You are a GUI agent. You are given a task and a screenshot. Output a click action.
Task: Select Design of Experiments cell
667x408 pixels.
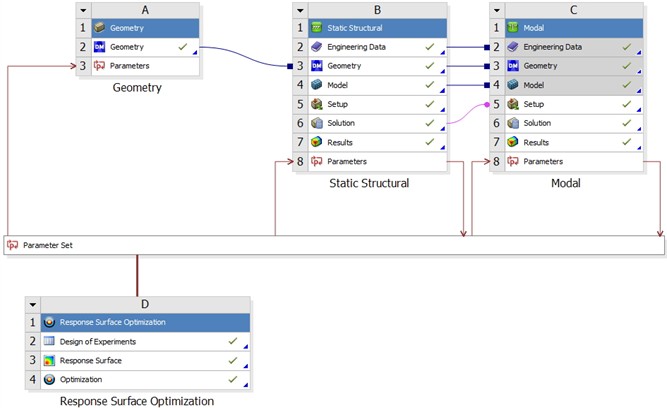click(x=145, y=342)
